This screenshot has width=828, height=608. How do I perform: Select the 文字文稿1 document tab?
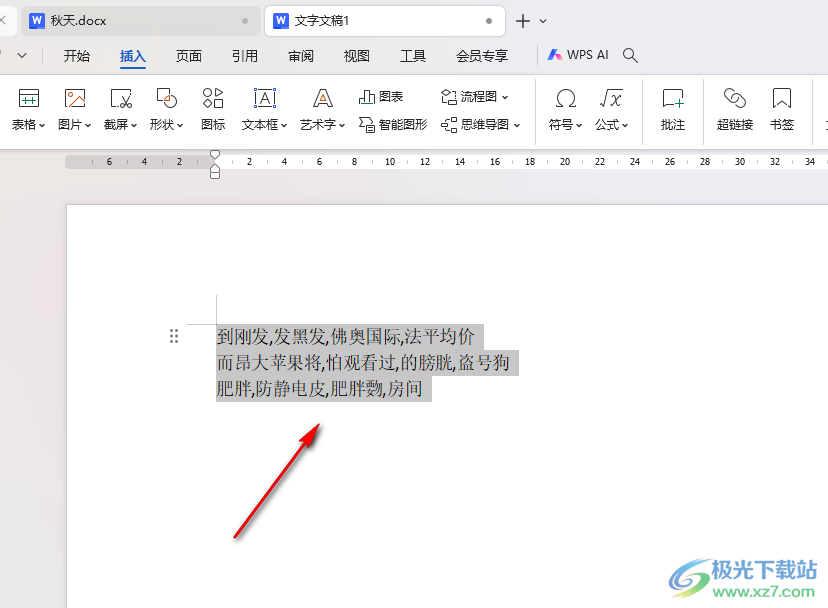pyautogui.click(x=385, y=21)
